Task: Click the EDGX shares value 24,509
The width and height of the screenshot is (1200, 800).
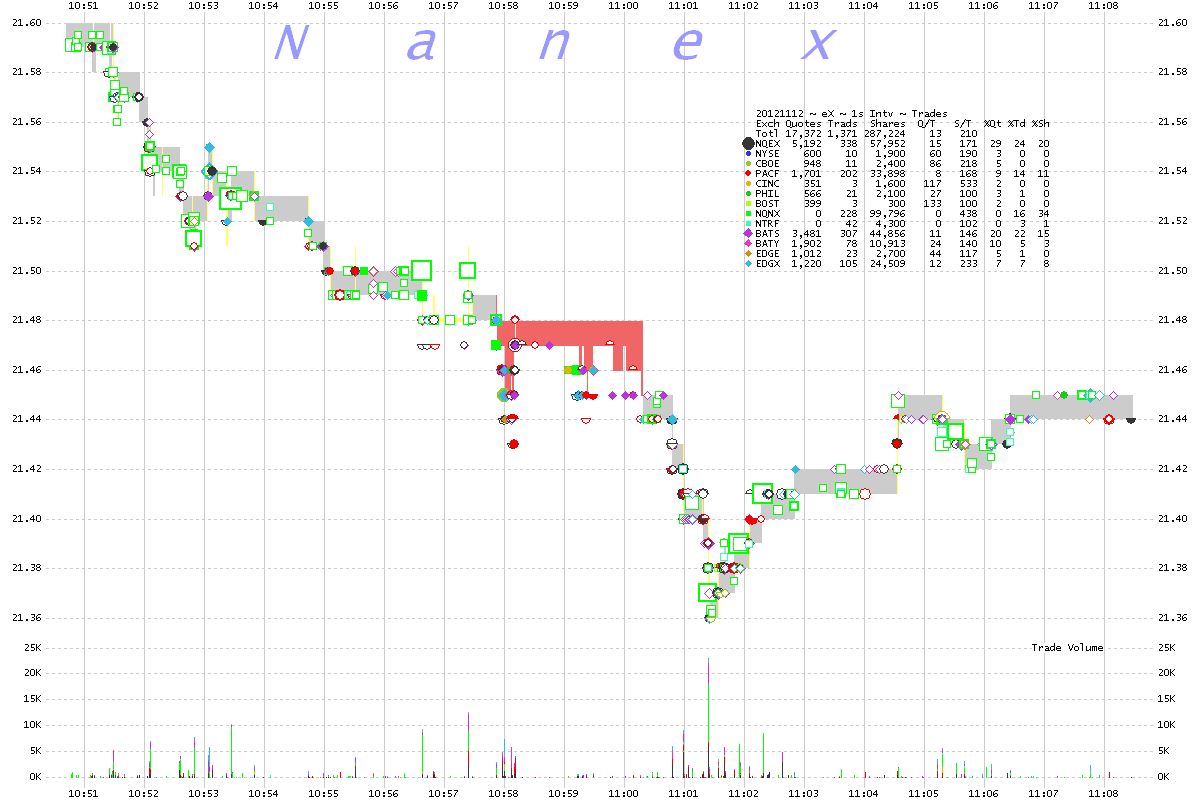Action: click(x=887, y=264)
